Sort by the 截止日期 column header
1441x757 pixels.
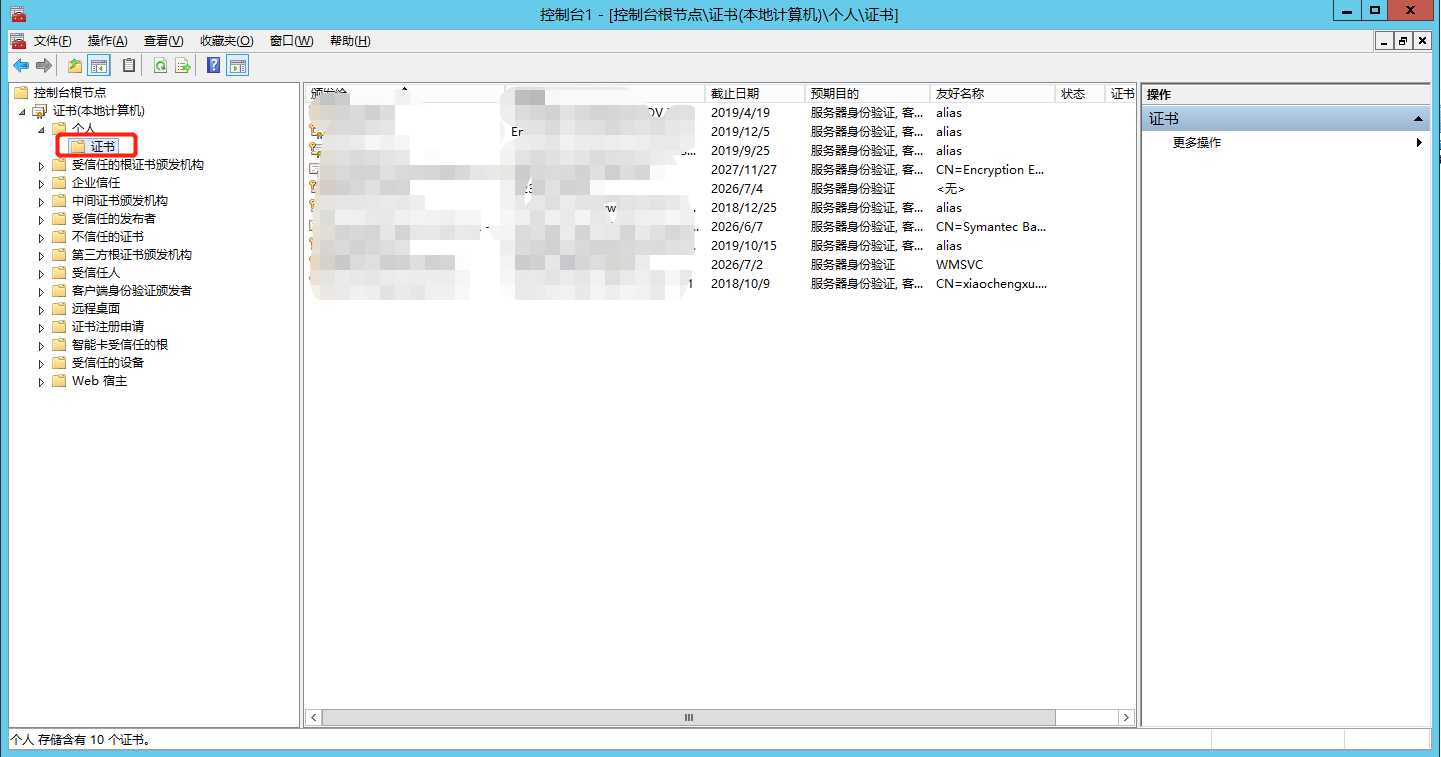pos(755,93)
